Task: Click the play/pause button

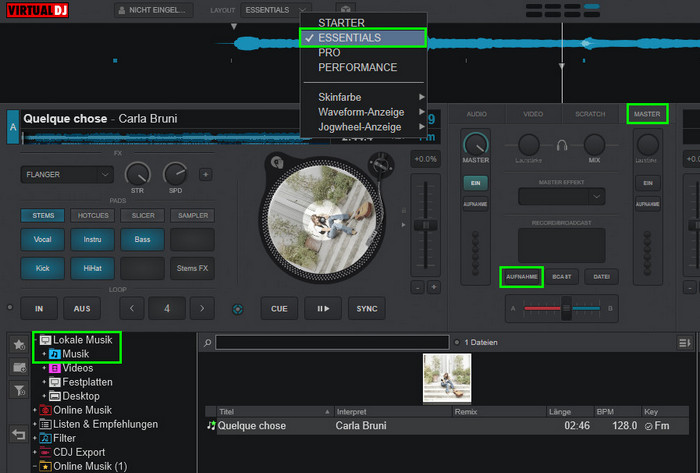Action: [x=323, y=309]
